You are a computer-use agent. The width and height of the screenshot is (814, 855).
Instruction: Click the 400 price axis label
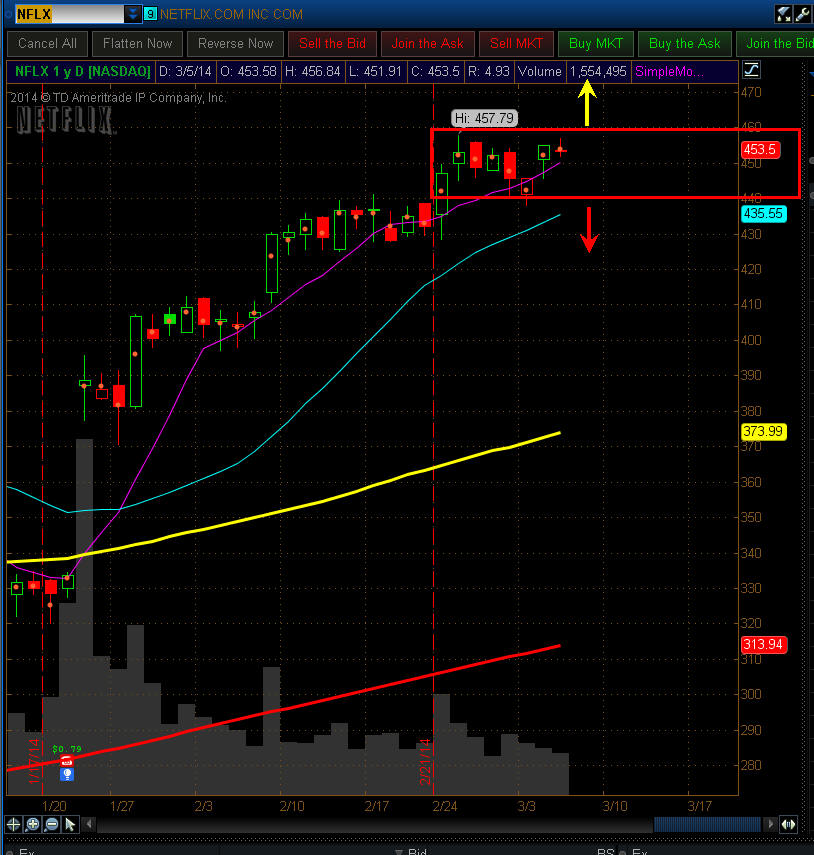(x=751, y=340)
